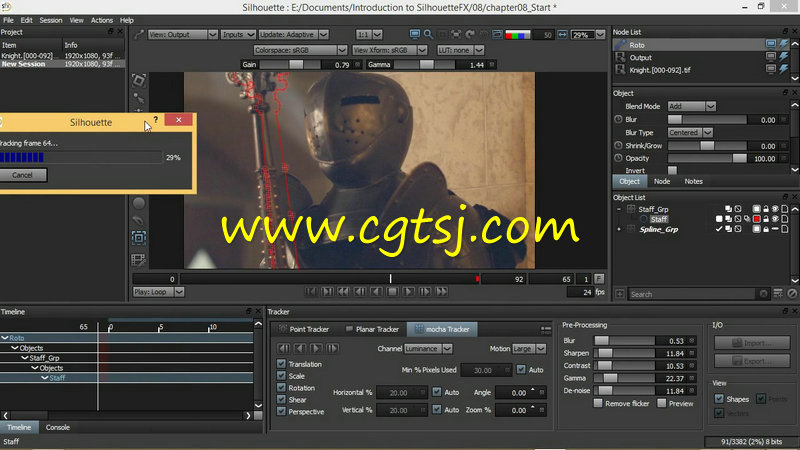The height and width of the screenshot is (450, 800).
Task: Click the monitor display icon in viewer toolbar
Action: click(x=414, y=34)
